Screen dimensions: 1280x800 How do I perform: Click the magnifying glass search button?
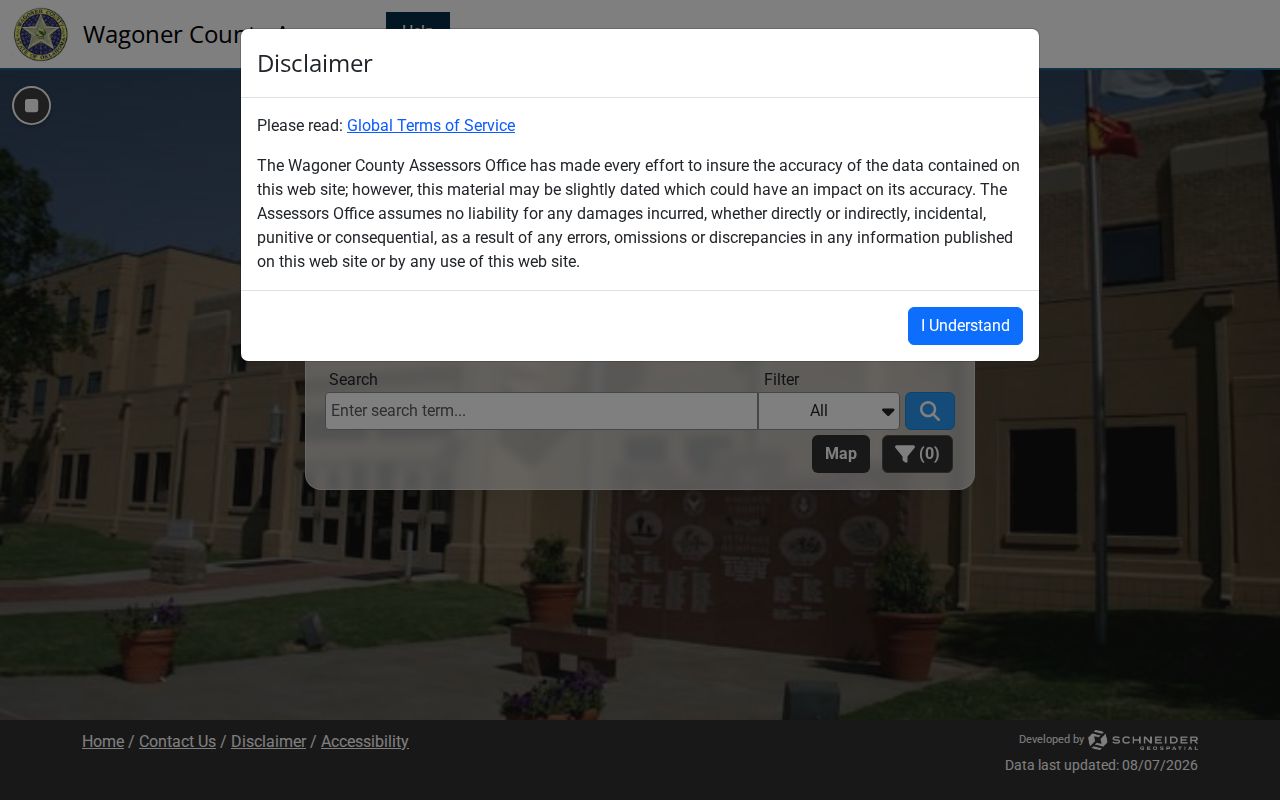click(x=930, y=411)
